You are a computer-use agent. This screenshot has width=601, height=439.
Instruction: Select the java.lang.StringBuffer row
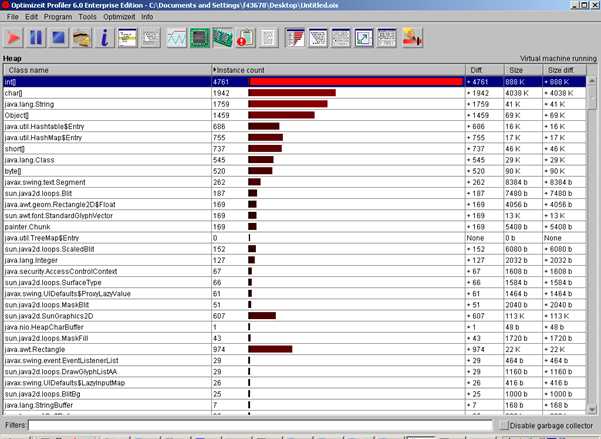(295, 404)
